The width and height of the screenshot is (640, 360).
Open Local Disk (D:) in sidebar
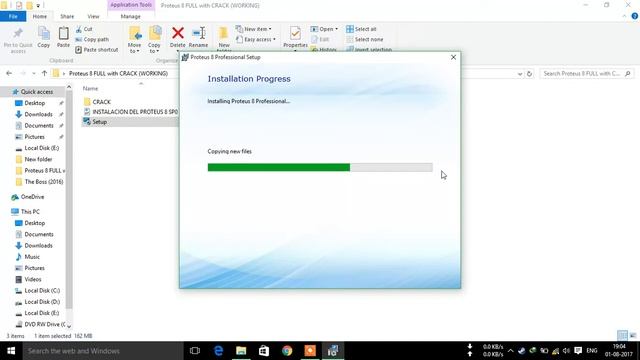[42, 302]
